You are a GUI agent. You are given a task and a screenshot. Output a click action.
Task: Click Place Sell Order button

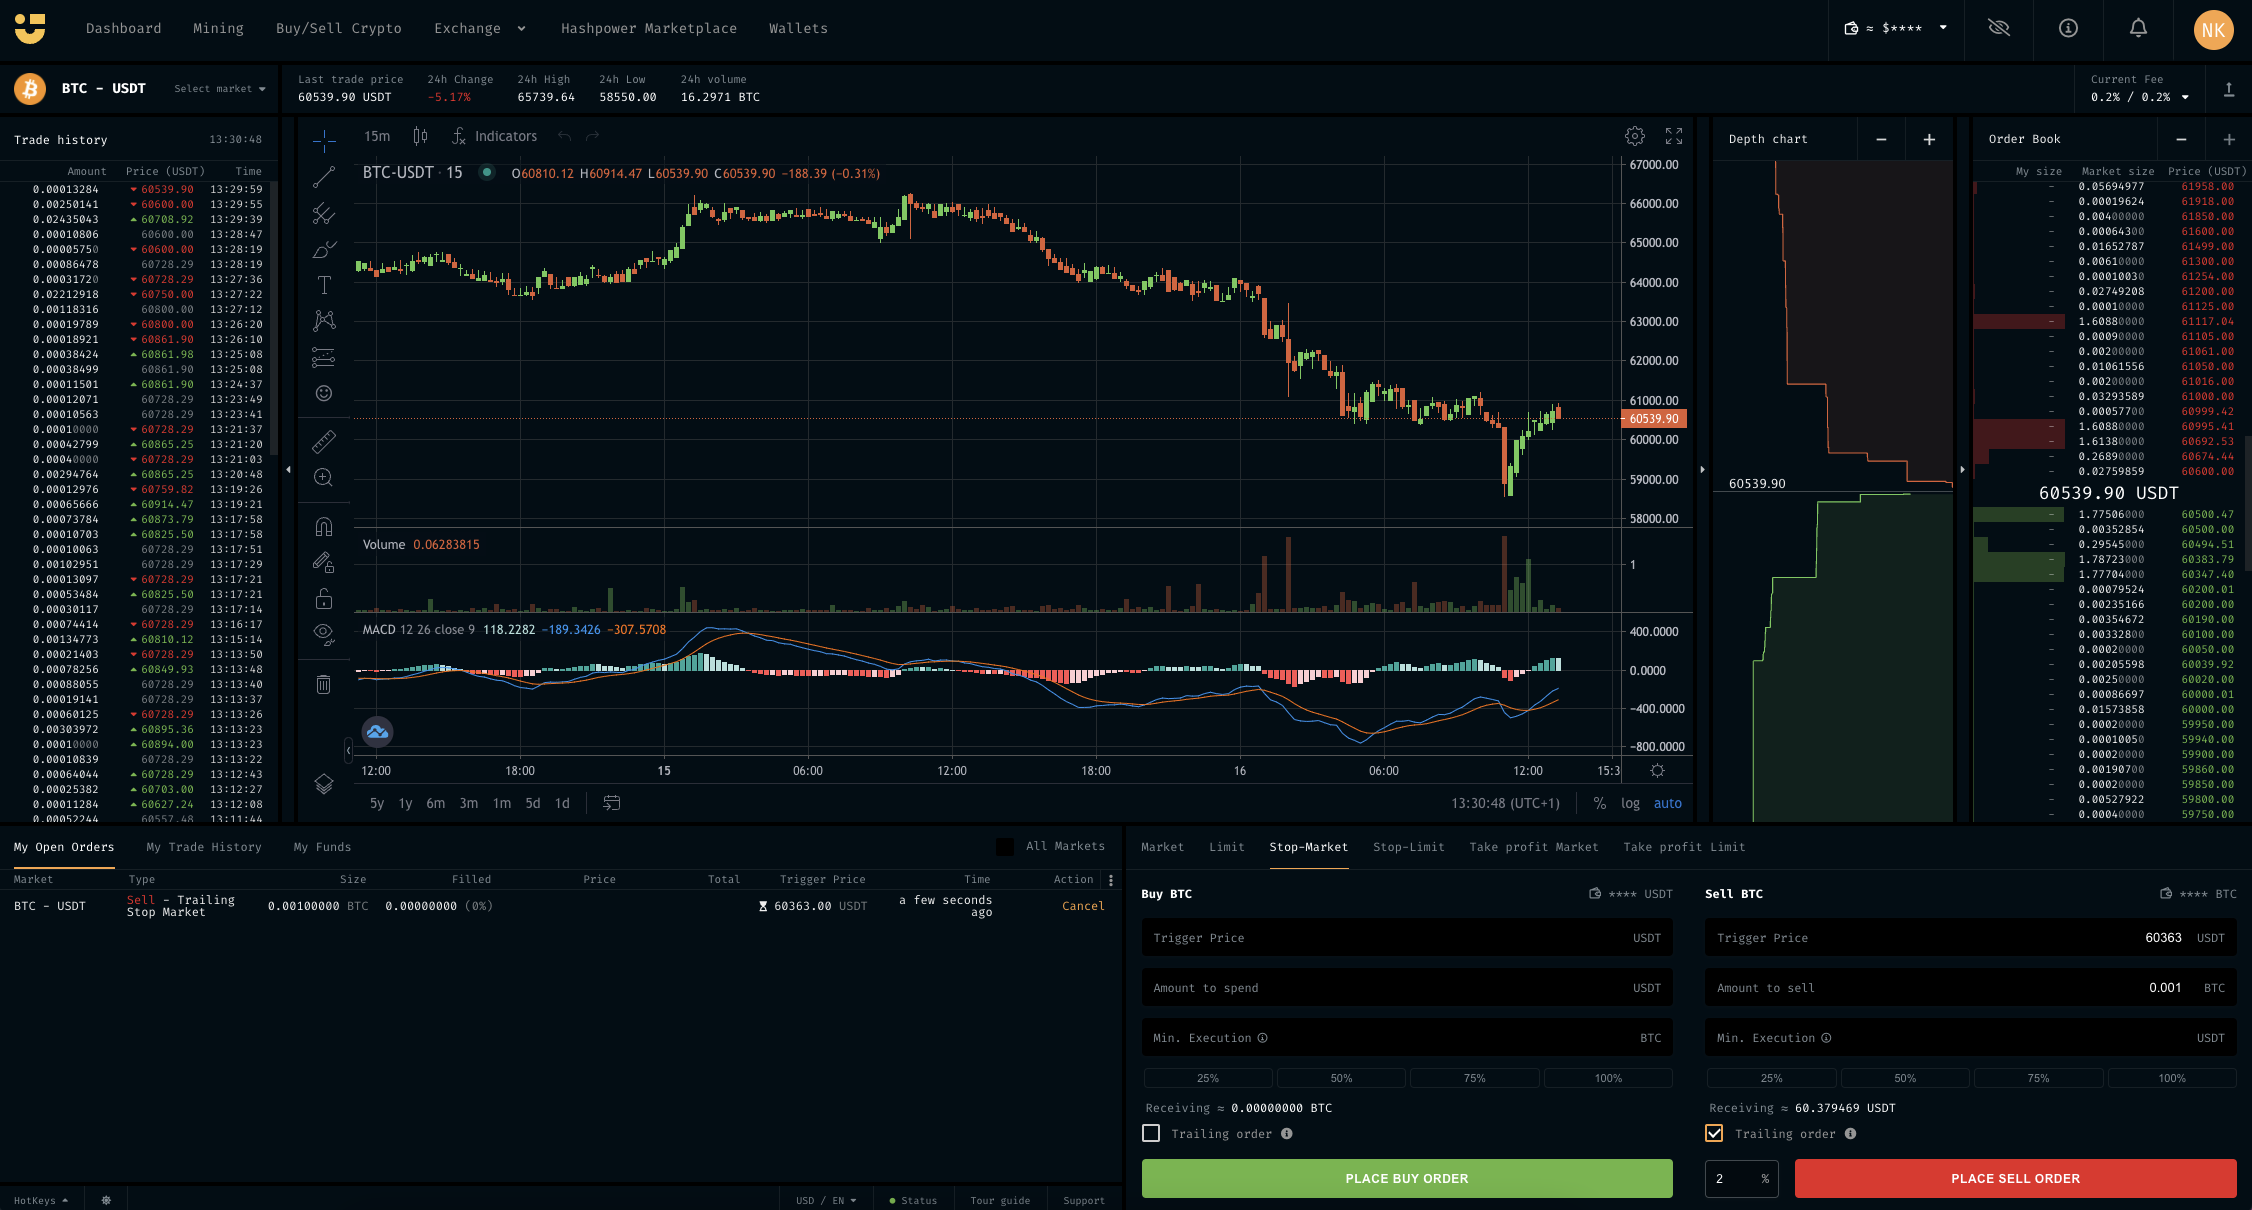click(2015, 1178)
